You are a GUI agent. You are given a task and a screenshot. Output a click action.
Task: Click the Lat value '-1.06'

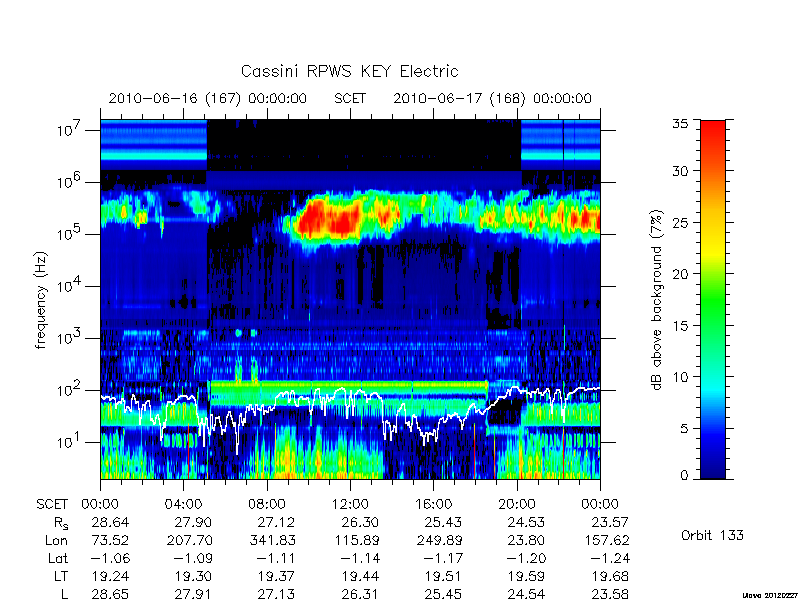pyautogui.click(x=110, y=559)
